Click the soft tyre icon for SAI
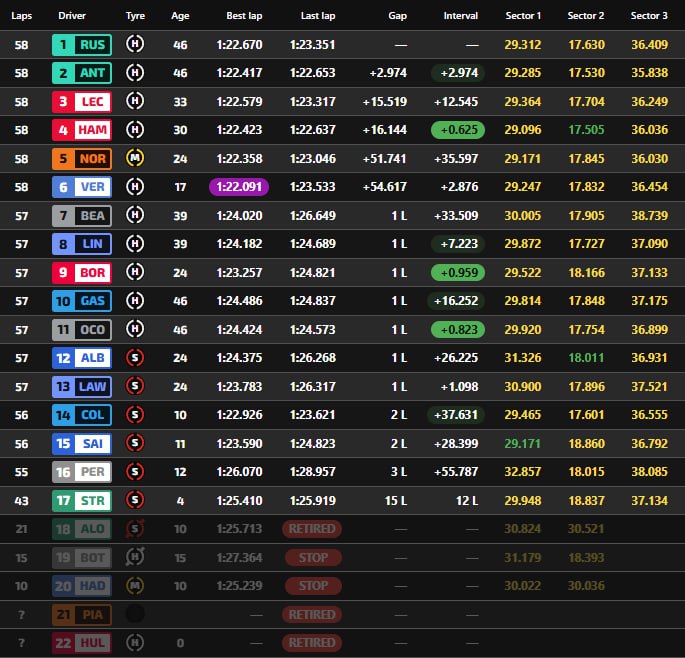This screenshot has height=658, width=685. 136,443
